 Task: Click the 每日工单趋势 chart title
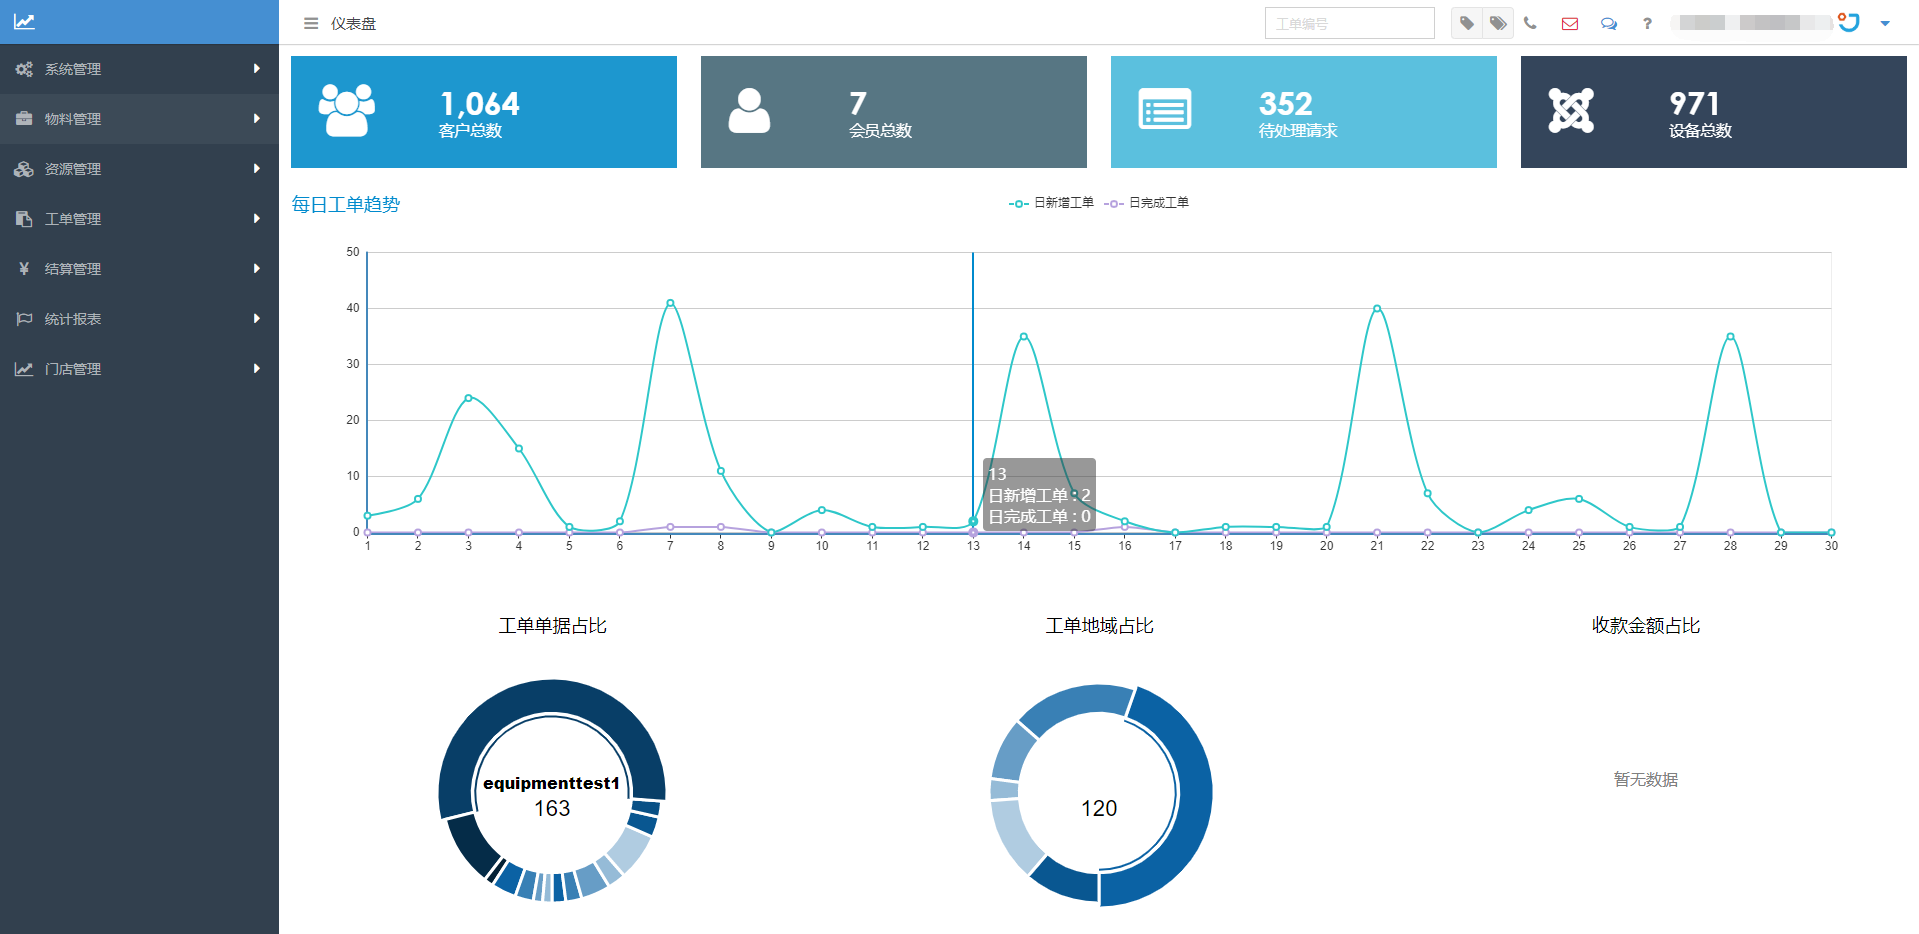click(346, 205)
